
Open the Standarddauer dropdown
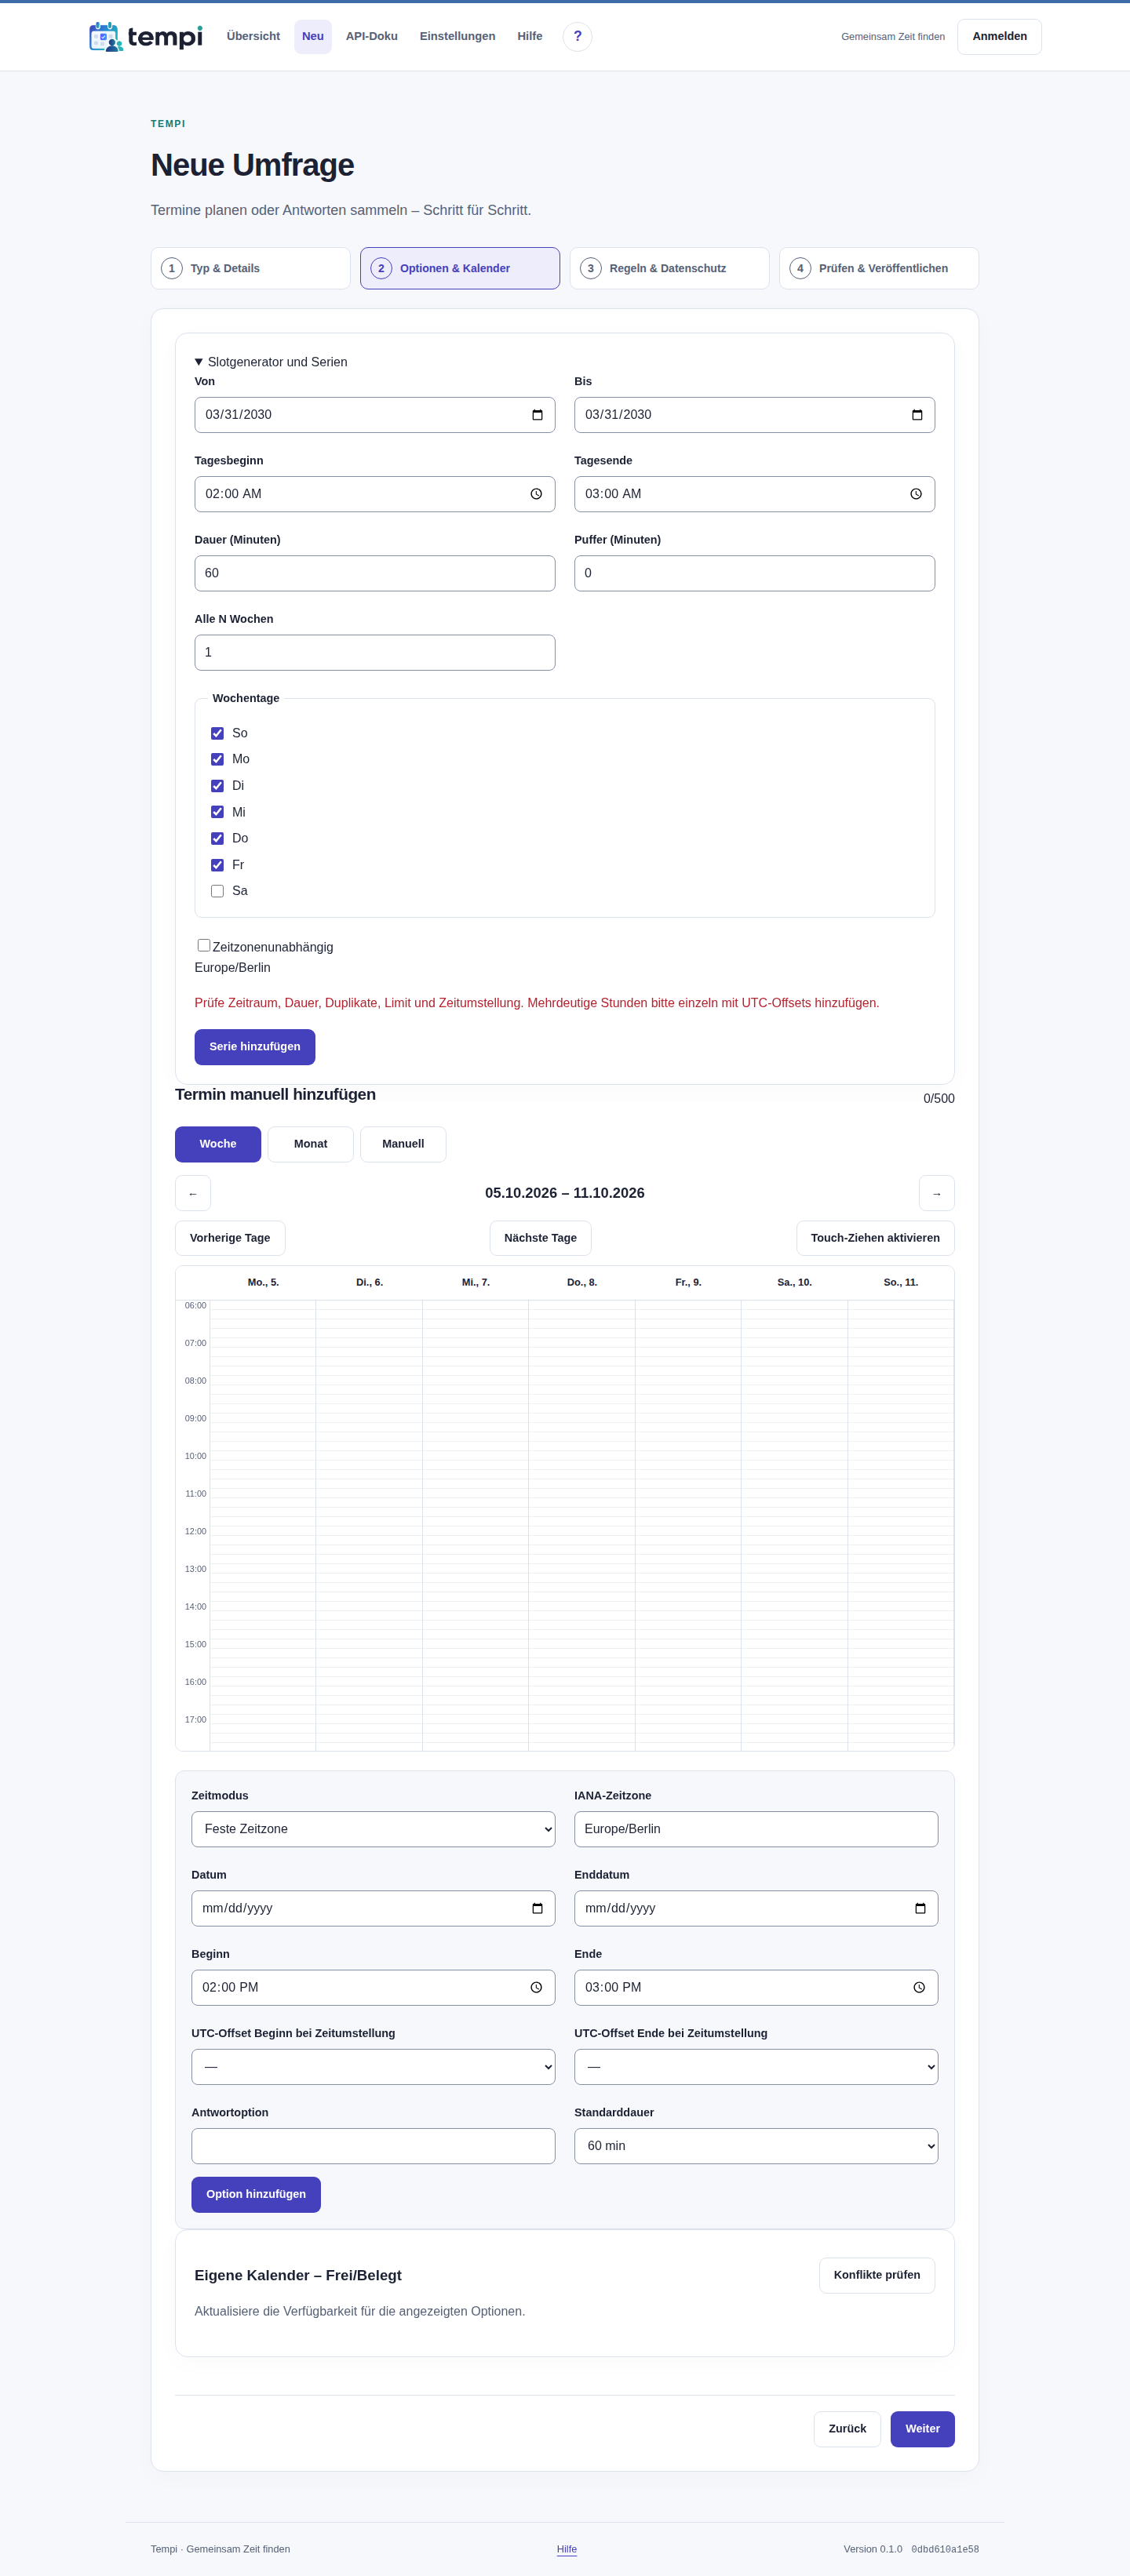tap(756, 2146)
